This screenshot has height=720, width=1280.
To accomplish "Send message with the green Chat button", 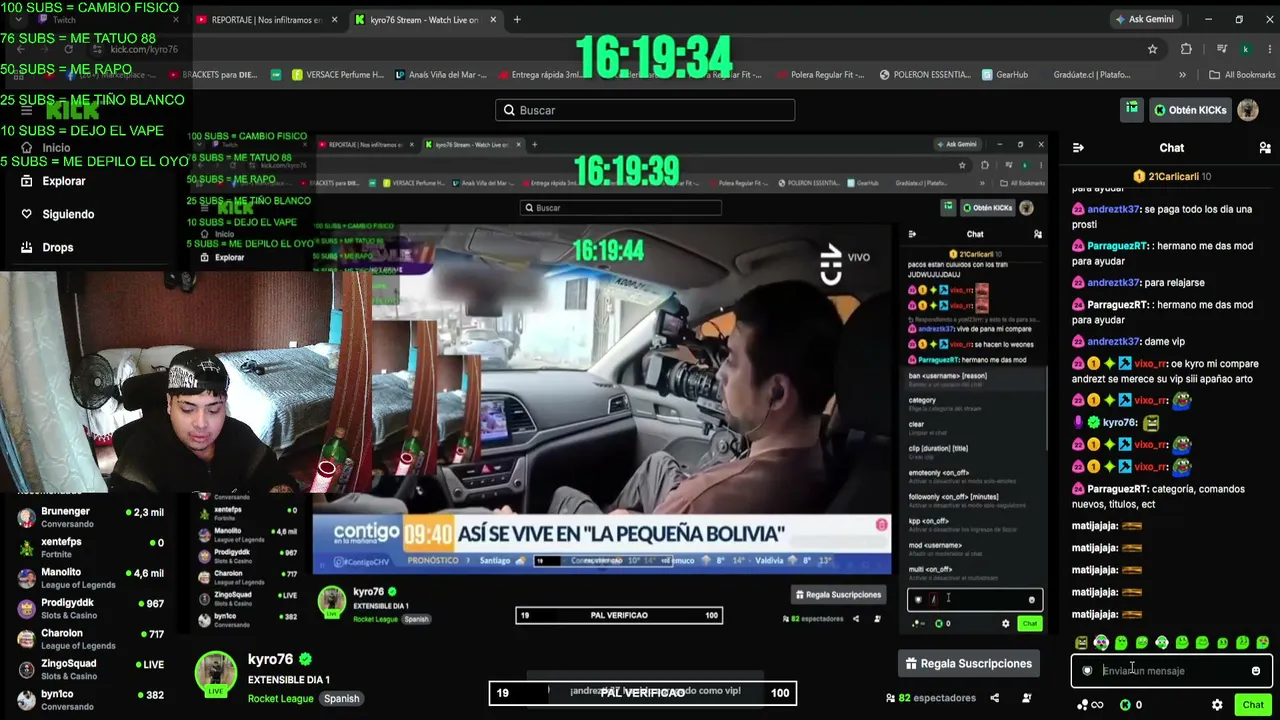I will tap(1253, 705).
